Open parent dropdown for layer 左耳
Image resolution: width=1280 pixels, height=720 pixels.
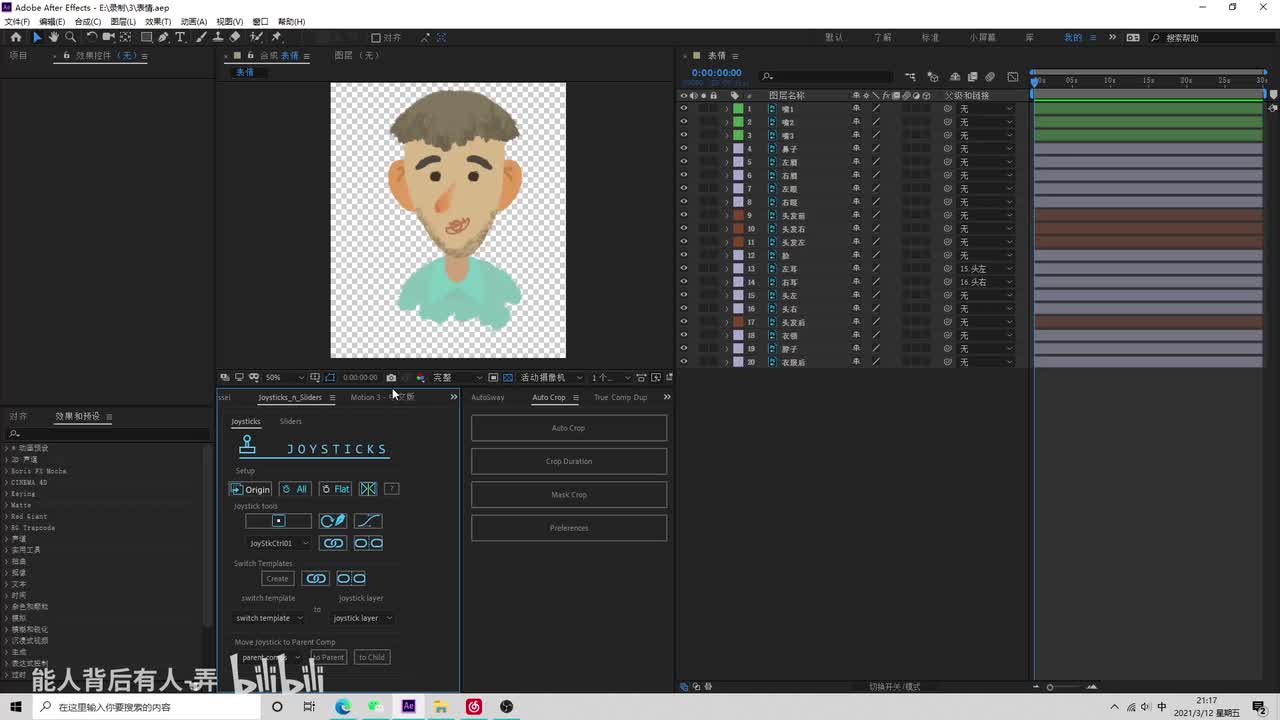tap(985, 269)
